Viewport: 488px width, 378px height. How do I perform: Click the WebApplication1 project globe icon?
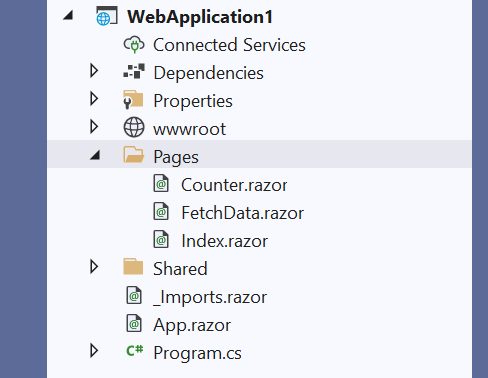107,16
